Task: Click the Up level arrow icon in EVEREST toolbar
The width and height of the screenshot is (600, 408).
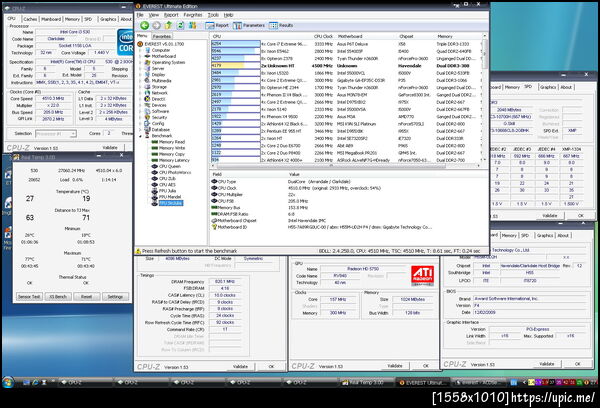Action: click(168, 25)
